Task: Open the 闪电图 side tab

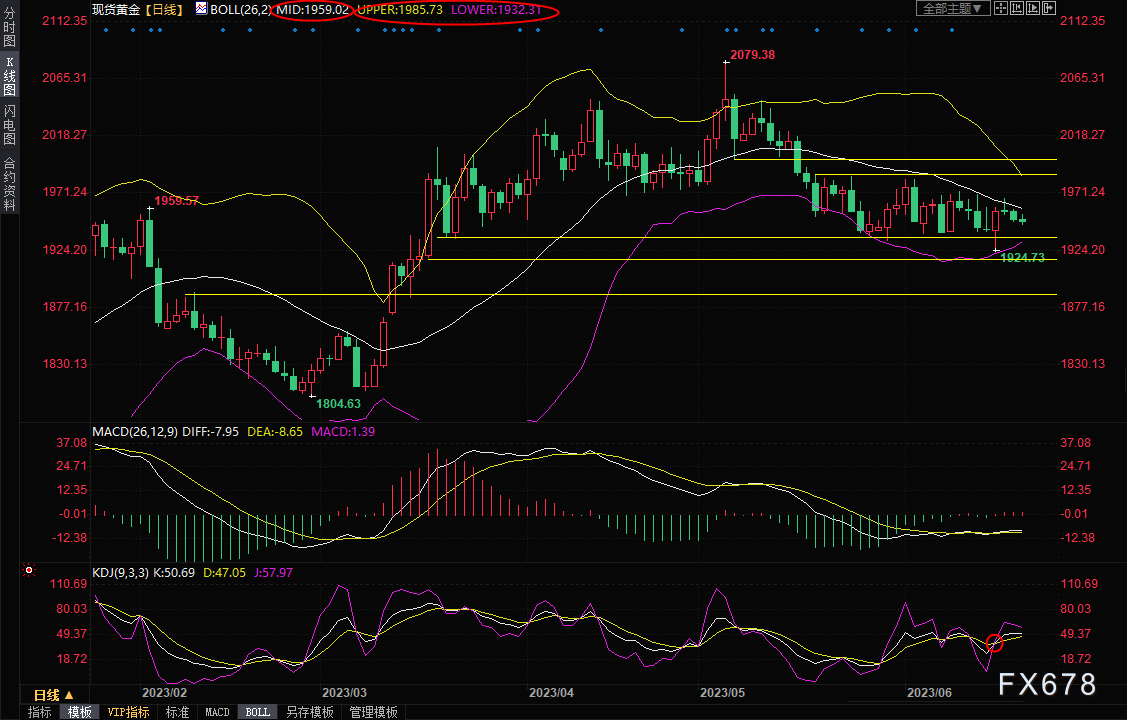Action: coord(9,125)
